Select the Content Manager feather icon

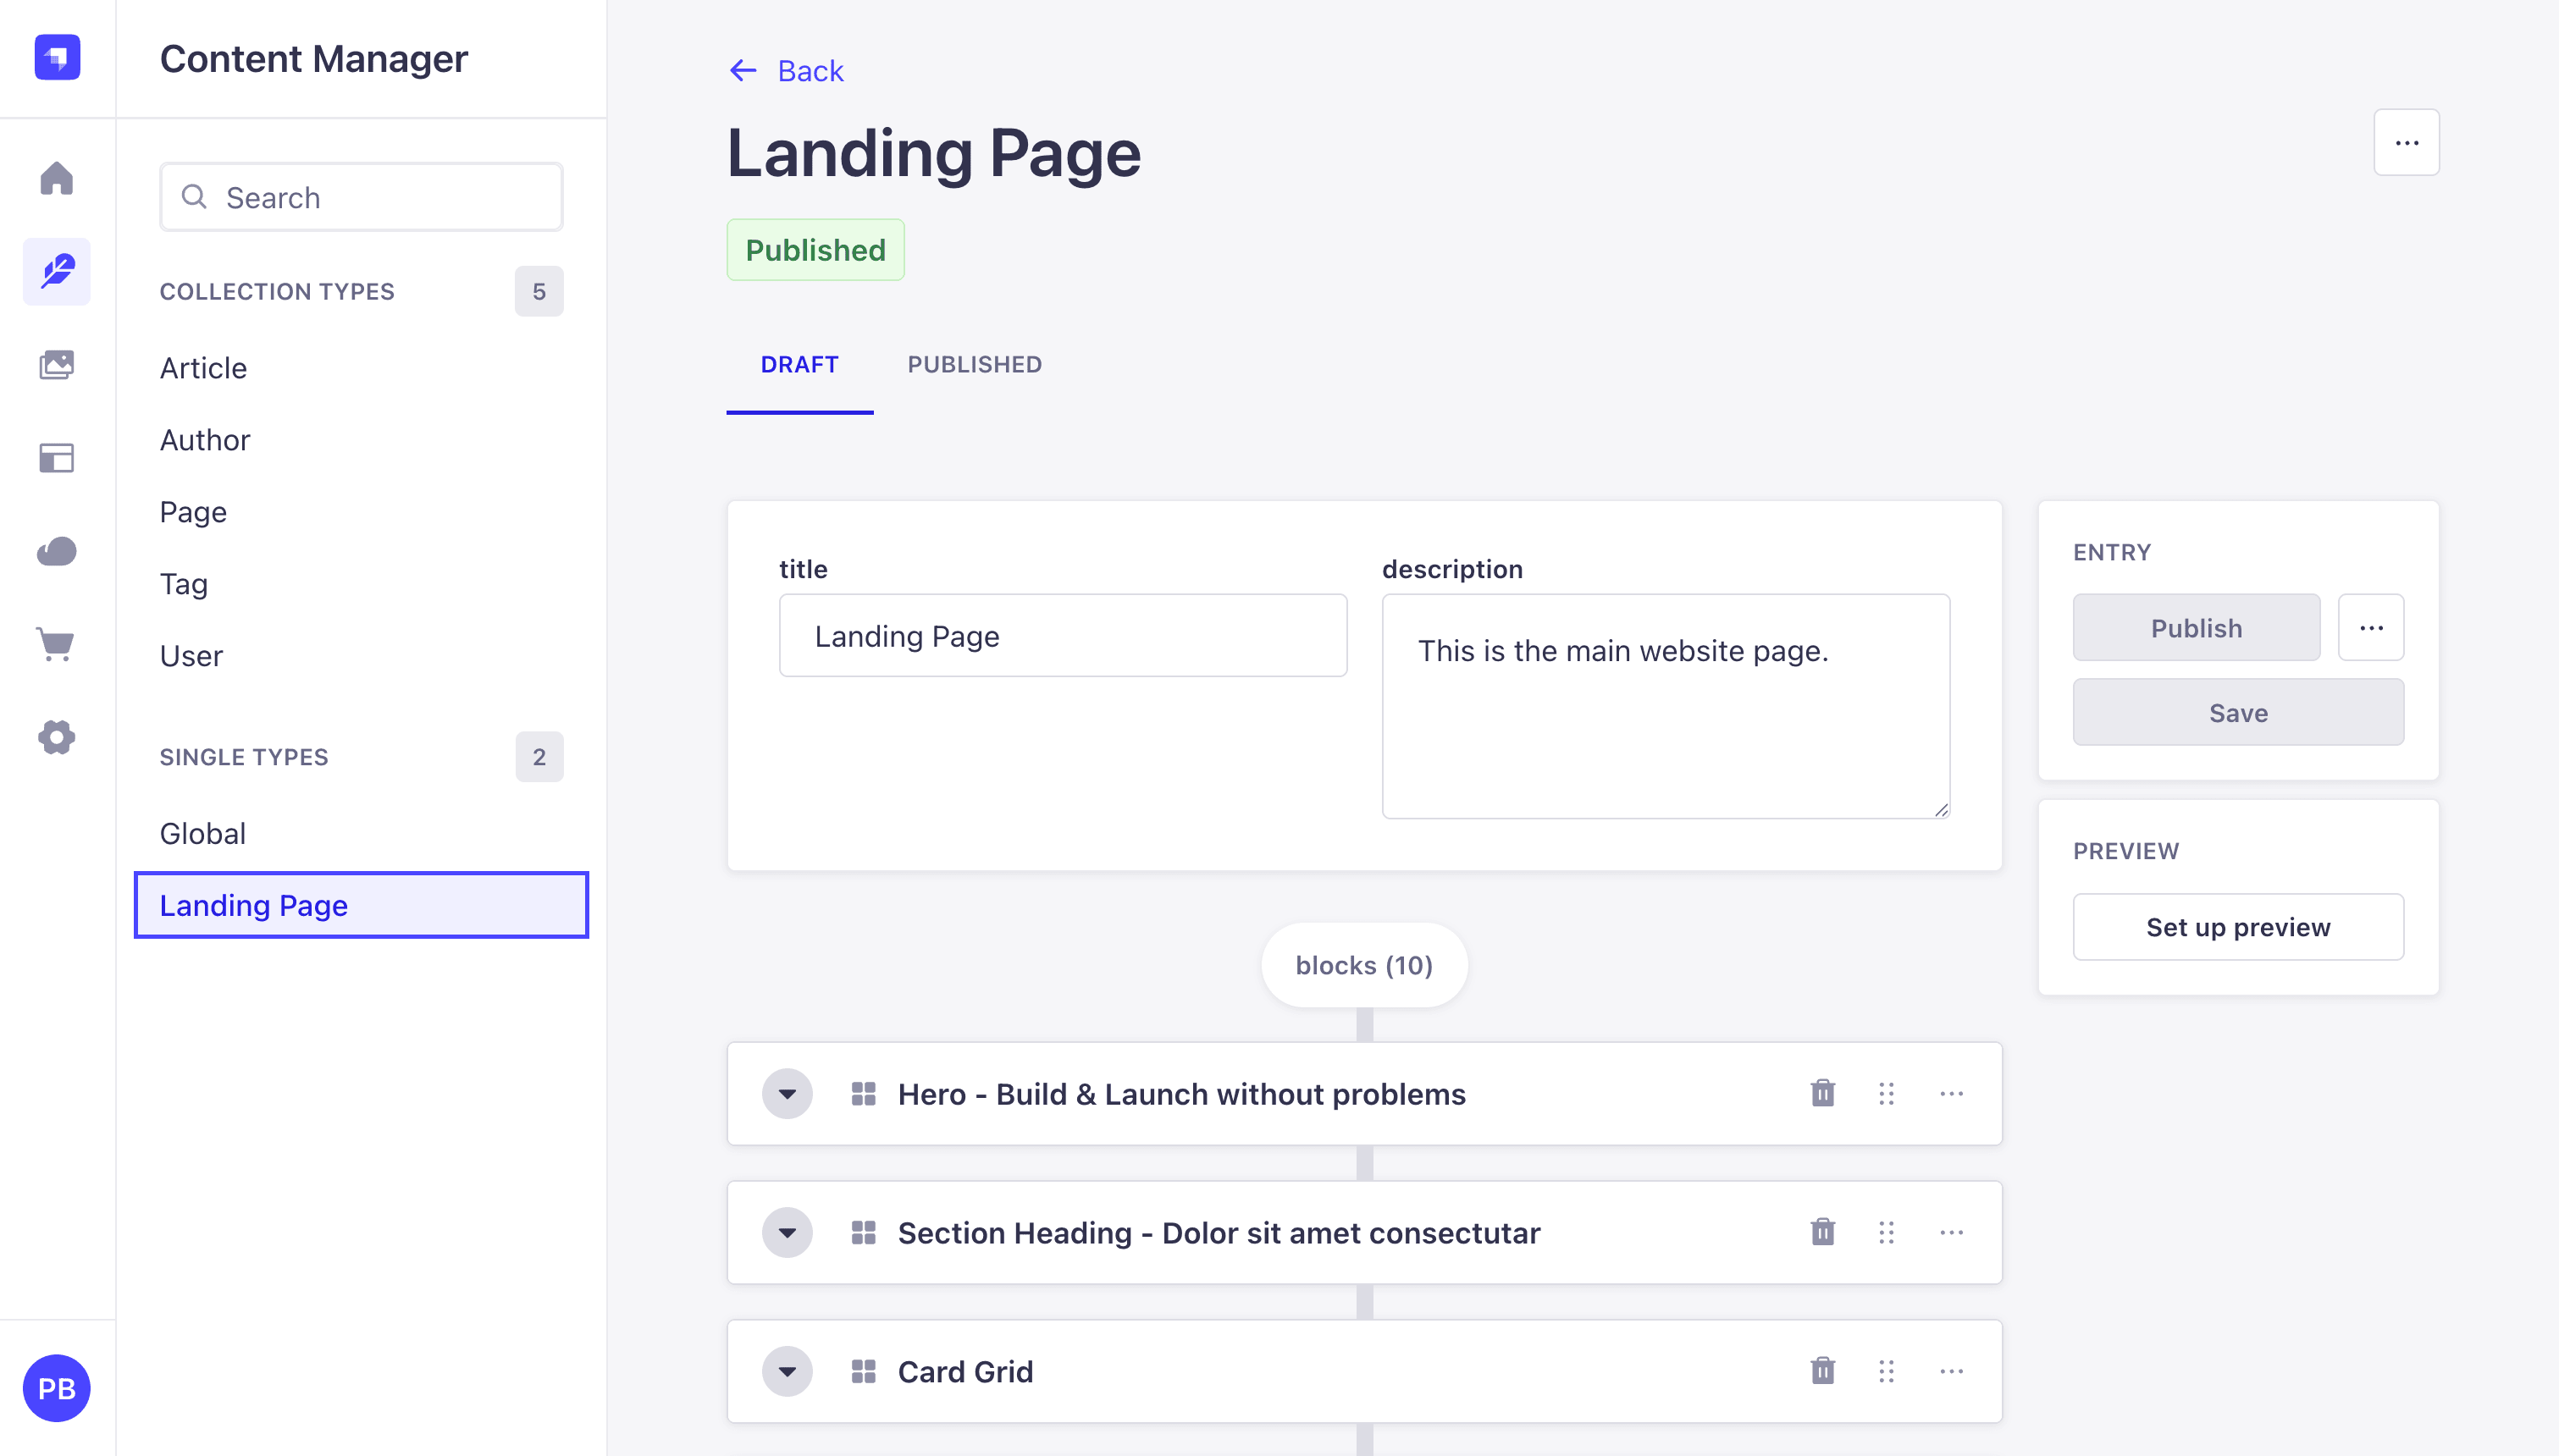coord(57,271)
